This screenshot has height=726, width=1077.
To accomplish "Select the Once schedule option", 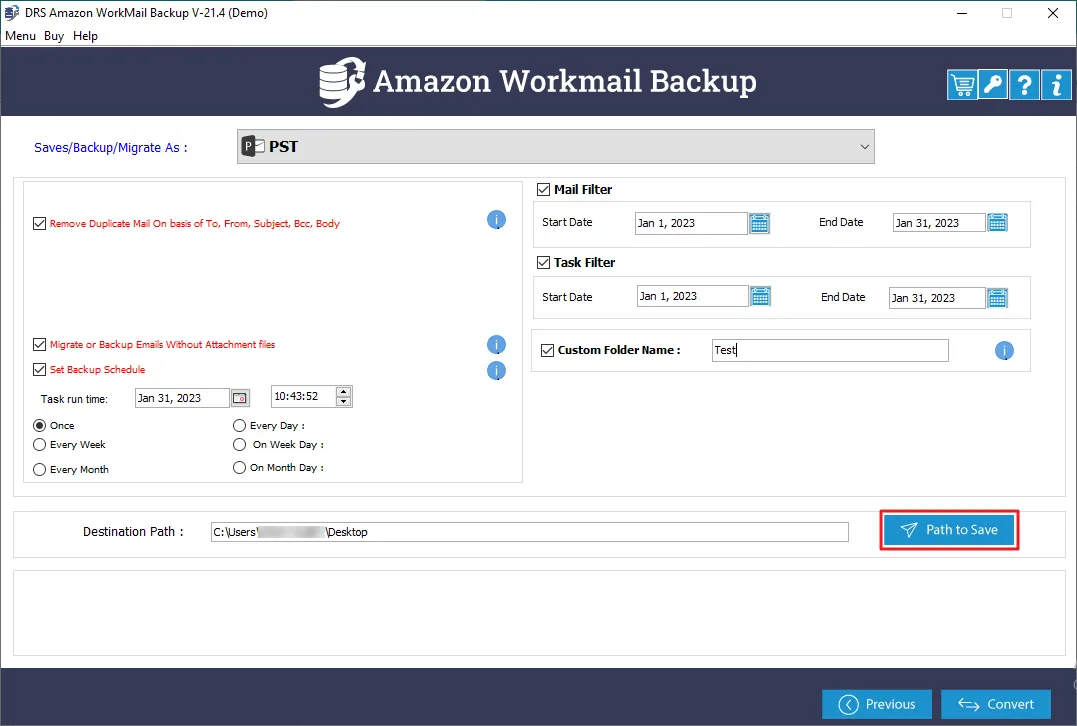I will pyautogui.click(x=40, y=426).
